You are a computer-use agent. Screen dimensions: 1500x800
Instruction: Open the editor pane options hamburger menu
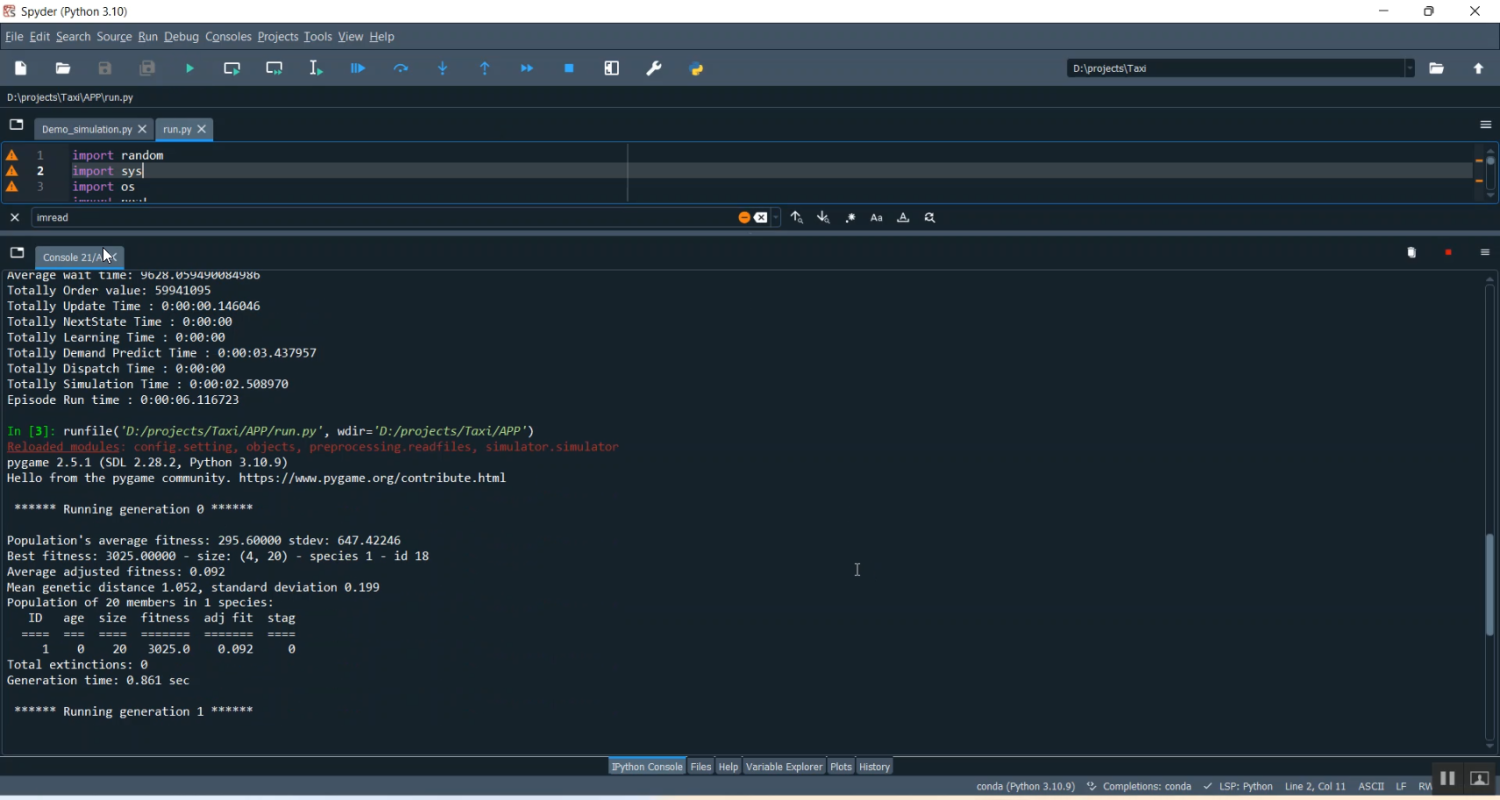[x=1485, y=125]
